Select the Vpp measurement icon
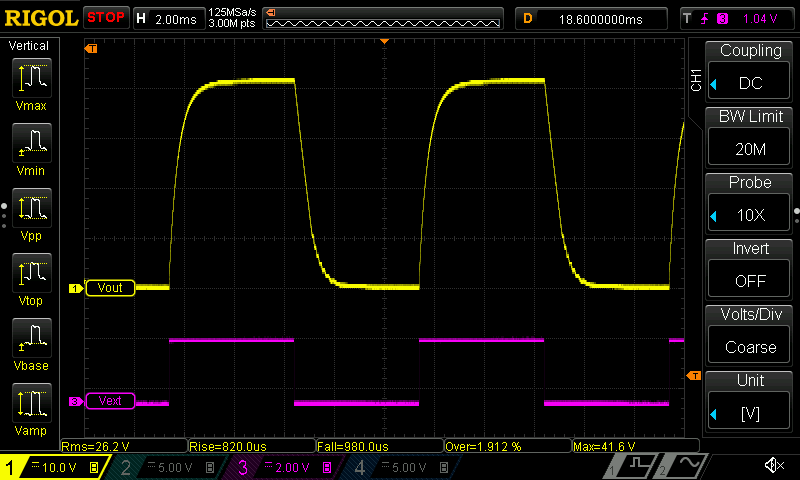Viewport: 800px width, 480px height. (x=32, y=208)
